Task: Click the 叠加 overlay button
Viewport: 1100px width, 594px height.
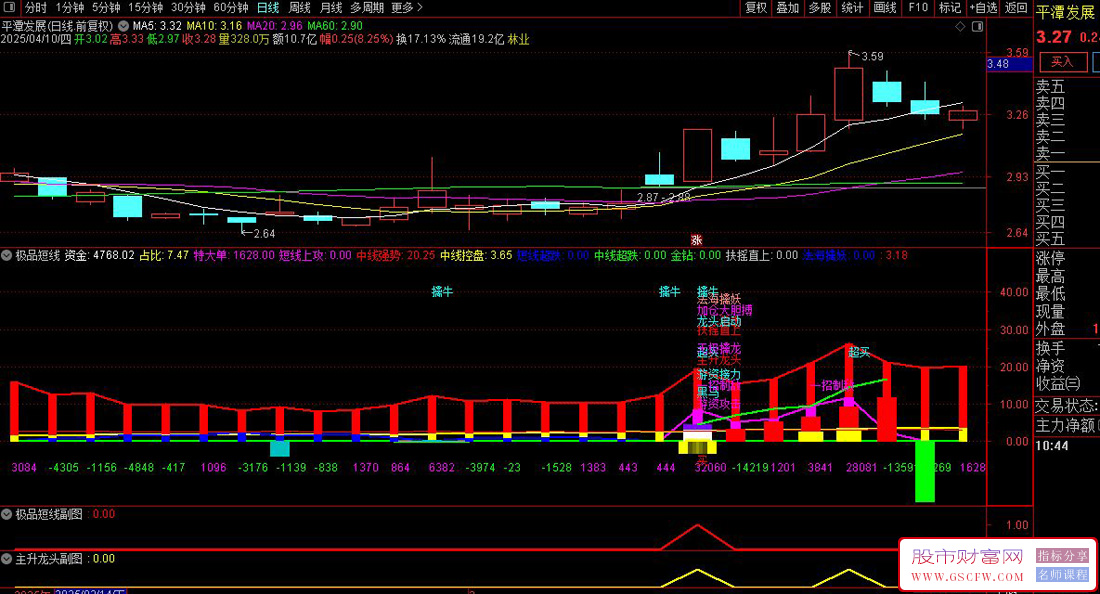Action: pyautogui.click(x=788, y=8)
